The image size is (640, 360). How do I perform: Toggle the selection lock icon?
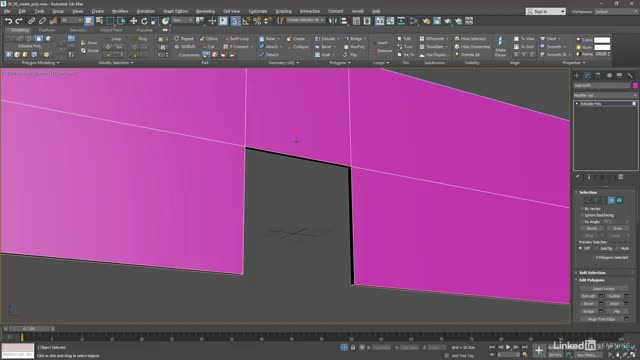pos(353,347)
